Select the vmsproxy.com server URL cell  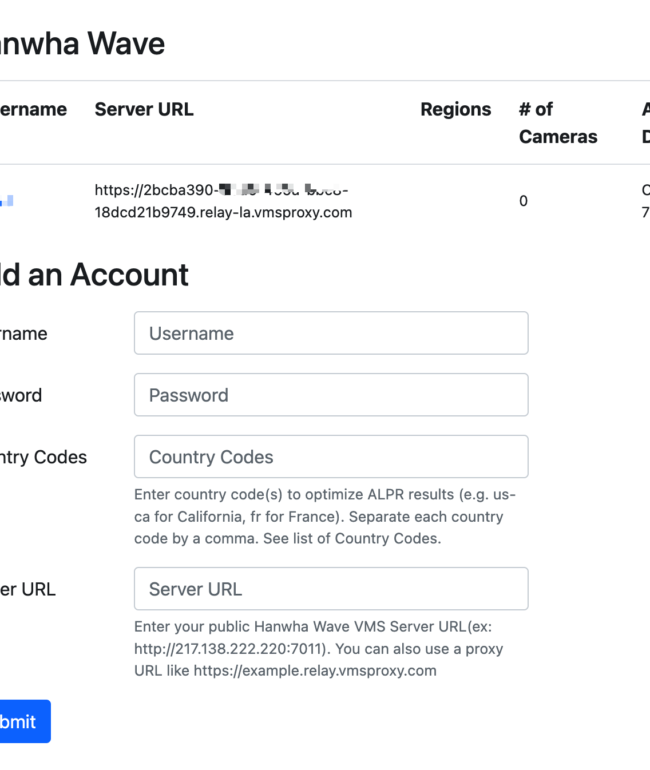223,201
